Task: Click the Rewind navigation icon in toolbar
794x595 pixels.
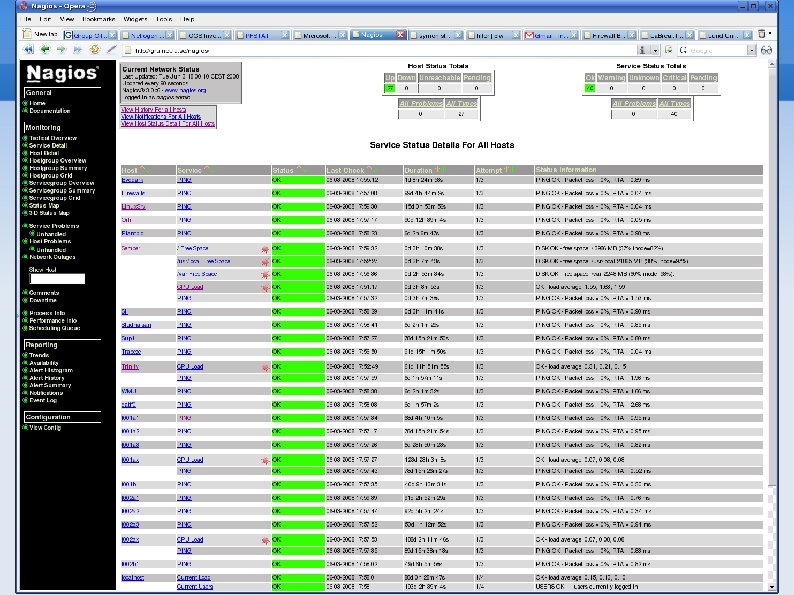Action: 28,50
